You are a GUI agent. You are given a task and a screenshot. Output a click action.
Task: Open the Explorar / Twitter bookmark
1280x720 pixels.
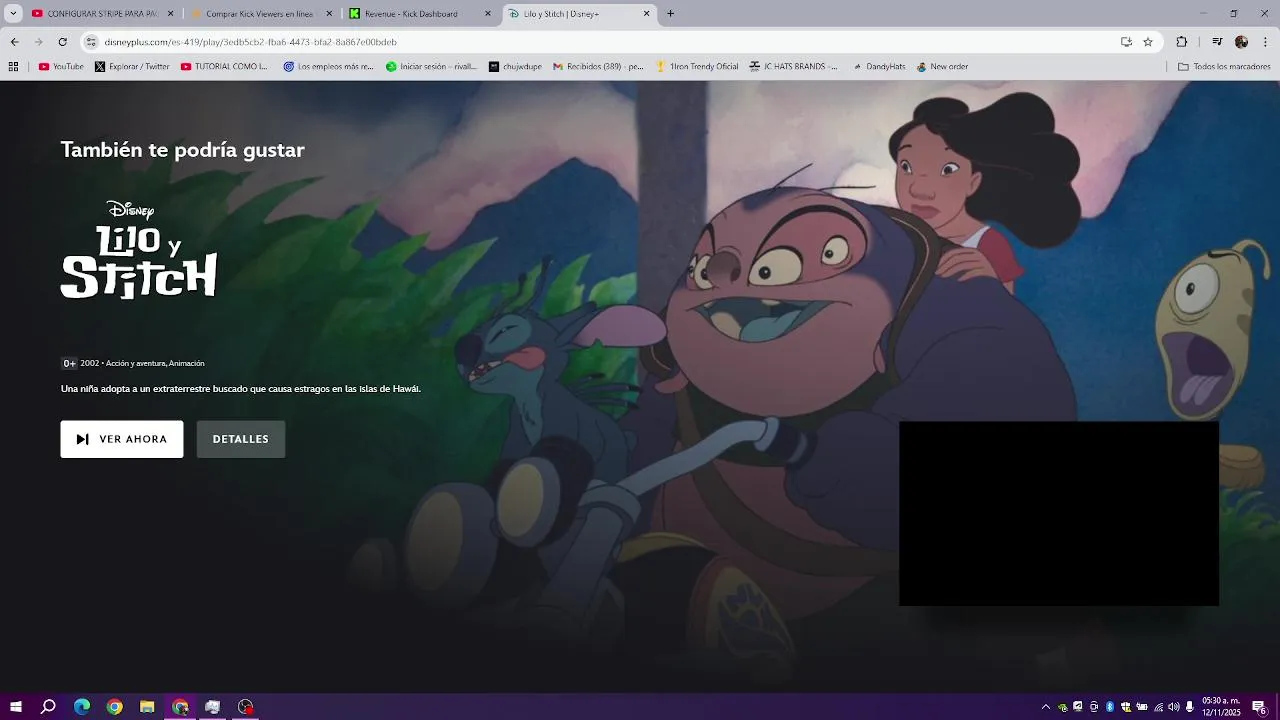click(132, 67)
